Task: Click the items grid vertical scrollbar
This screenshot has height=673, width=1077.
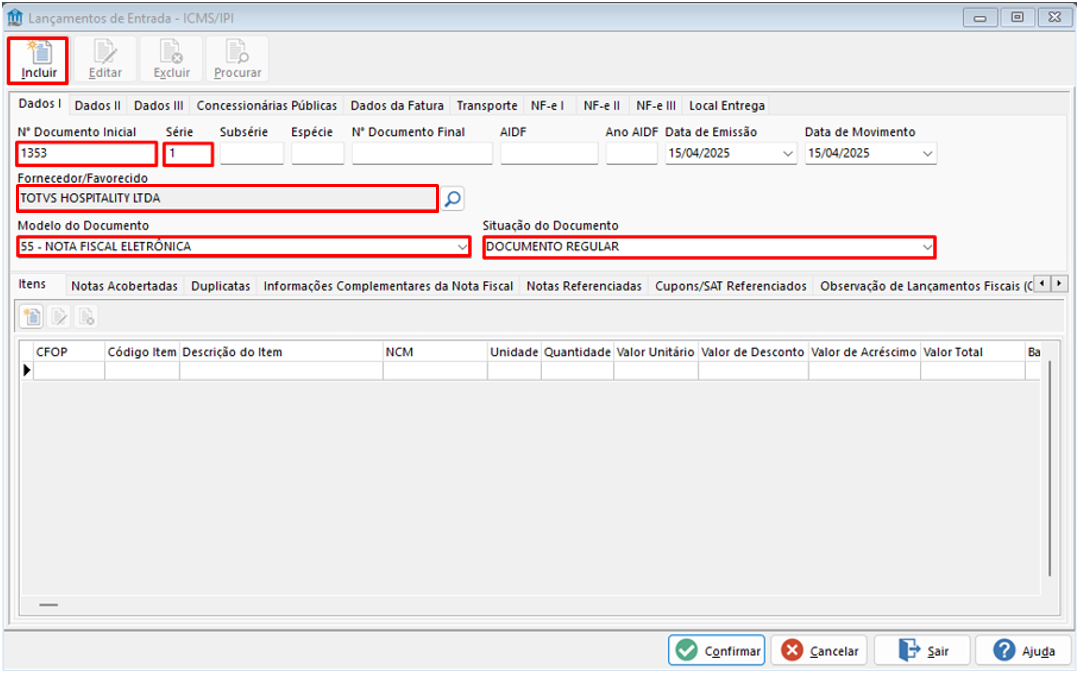Action: click(x=1050, y=468)
